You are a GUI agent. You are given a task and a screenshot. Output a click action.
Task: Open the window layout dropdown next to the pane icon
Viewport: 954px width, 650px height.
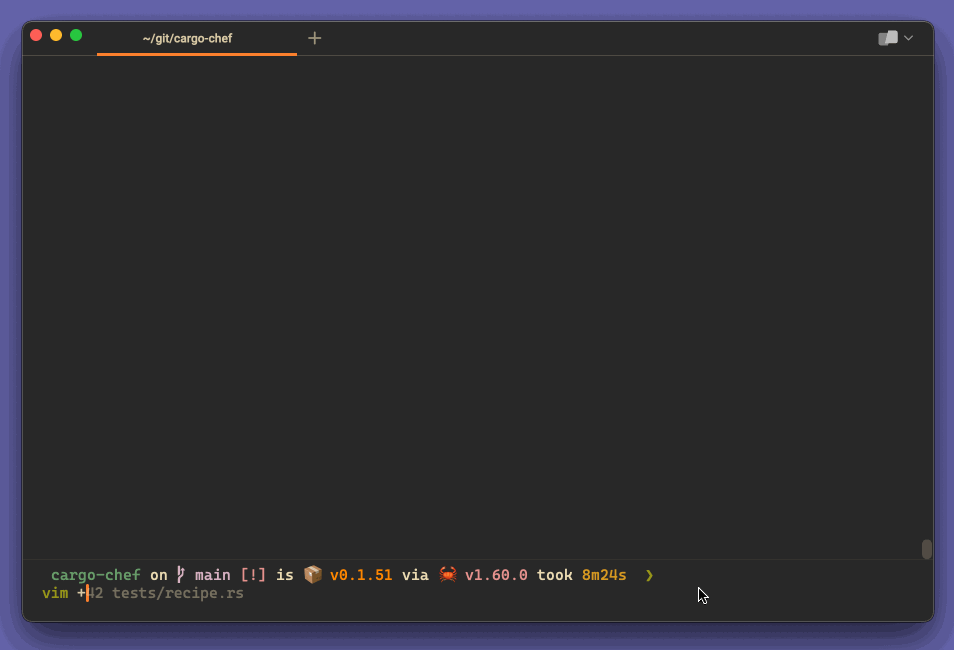[906, 37]
